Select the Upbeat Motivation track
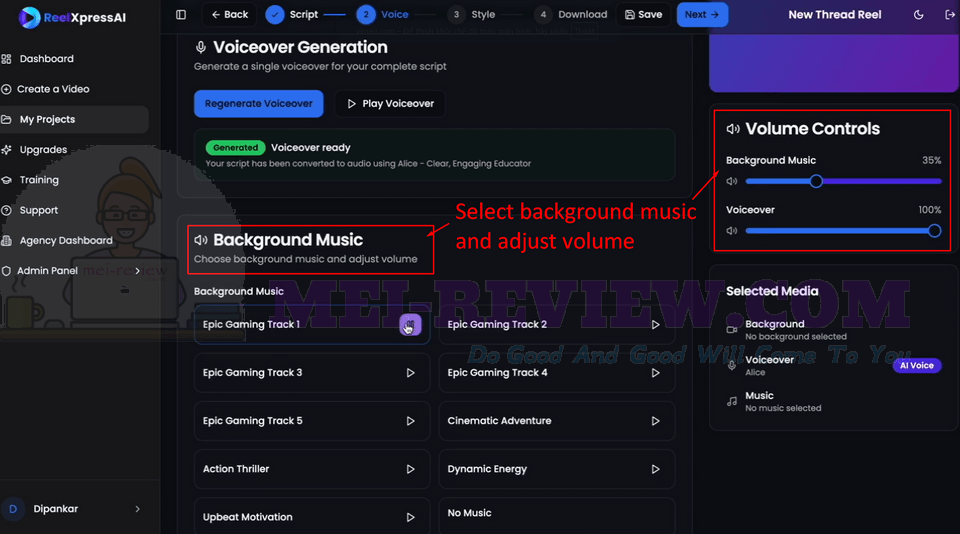Screen dimensions: 960x534 pos(312,516)
